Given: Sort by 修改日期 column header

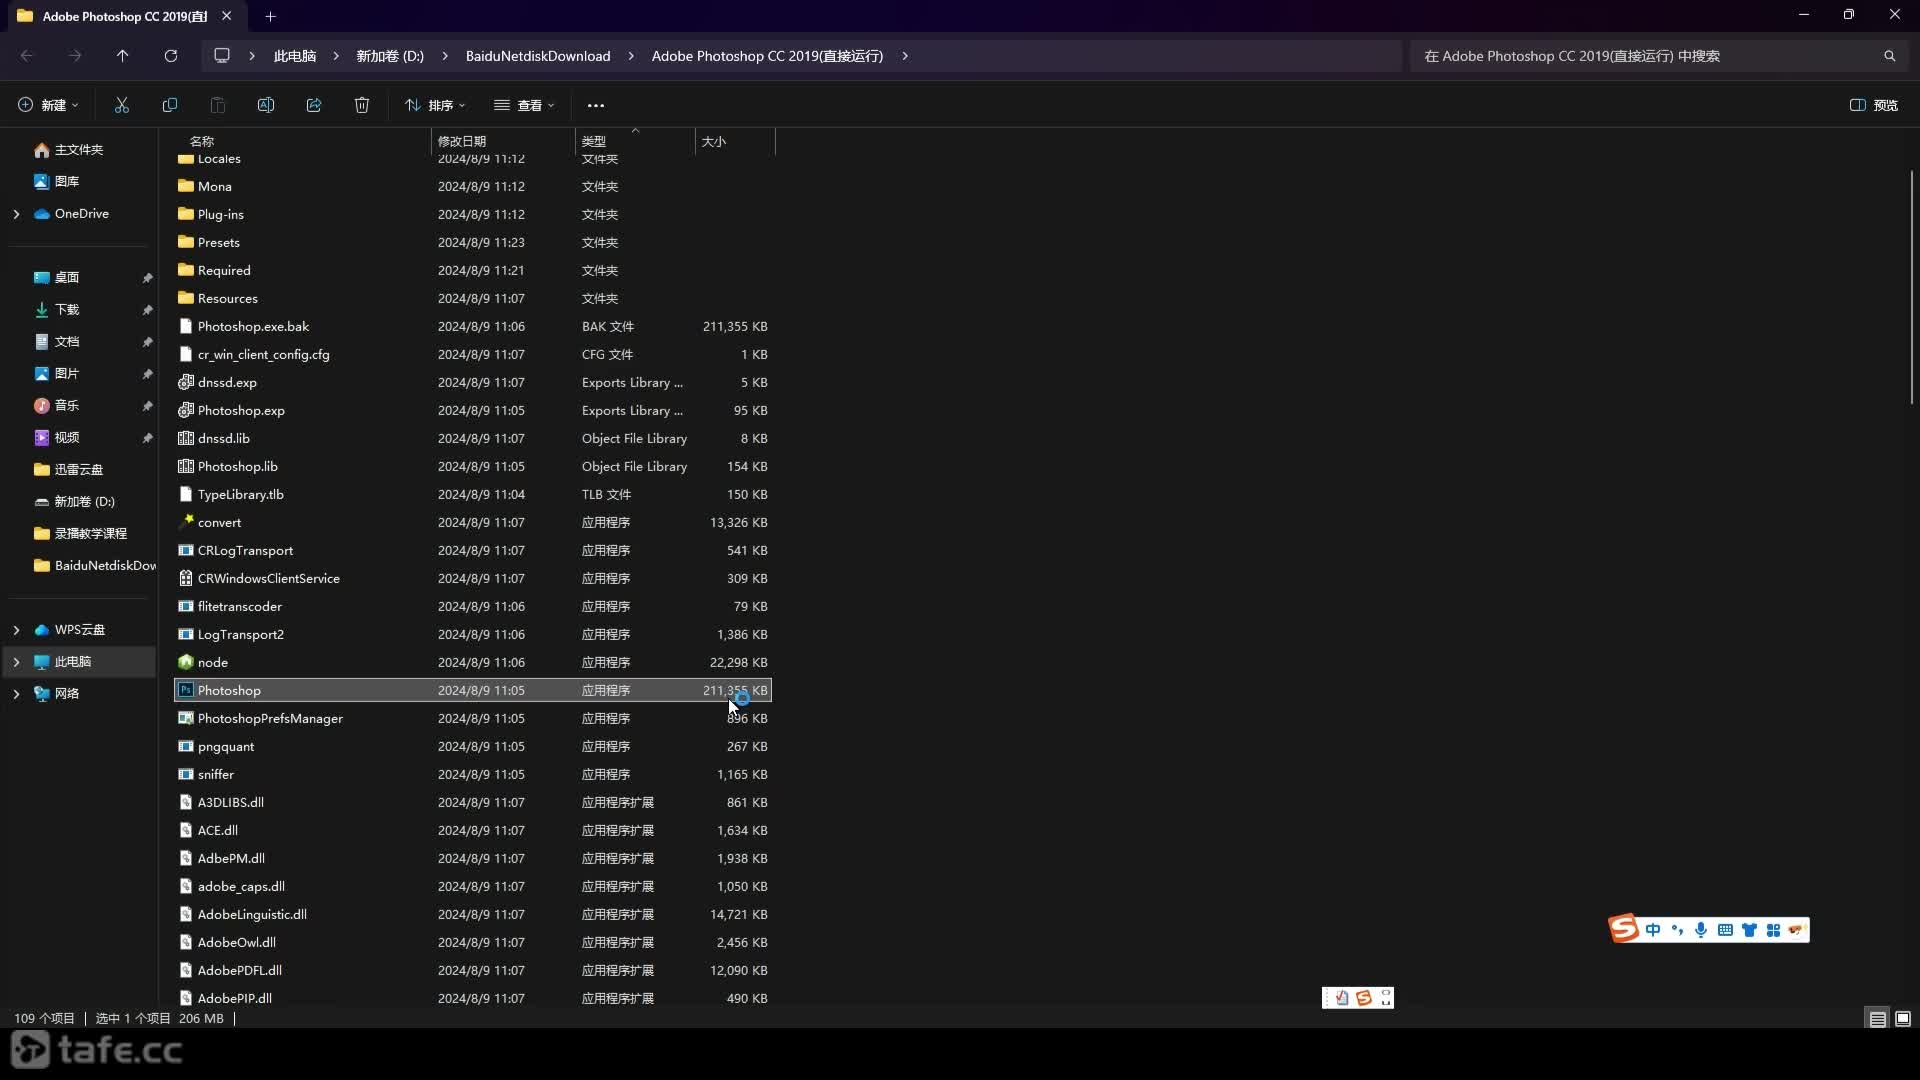Looking at the screenshot, I should [x=503, y=141].
